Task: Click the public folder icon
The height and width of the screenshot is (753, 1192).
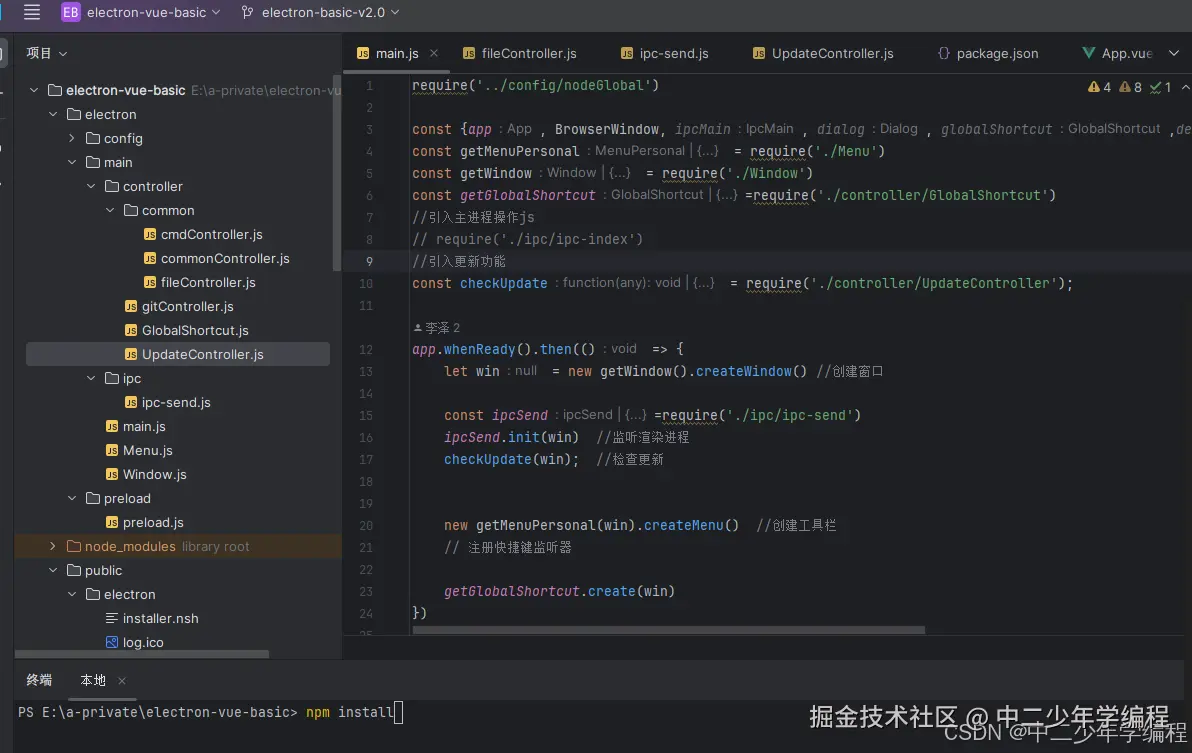Action: tap(74, 571)
